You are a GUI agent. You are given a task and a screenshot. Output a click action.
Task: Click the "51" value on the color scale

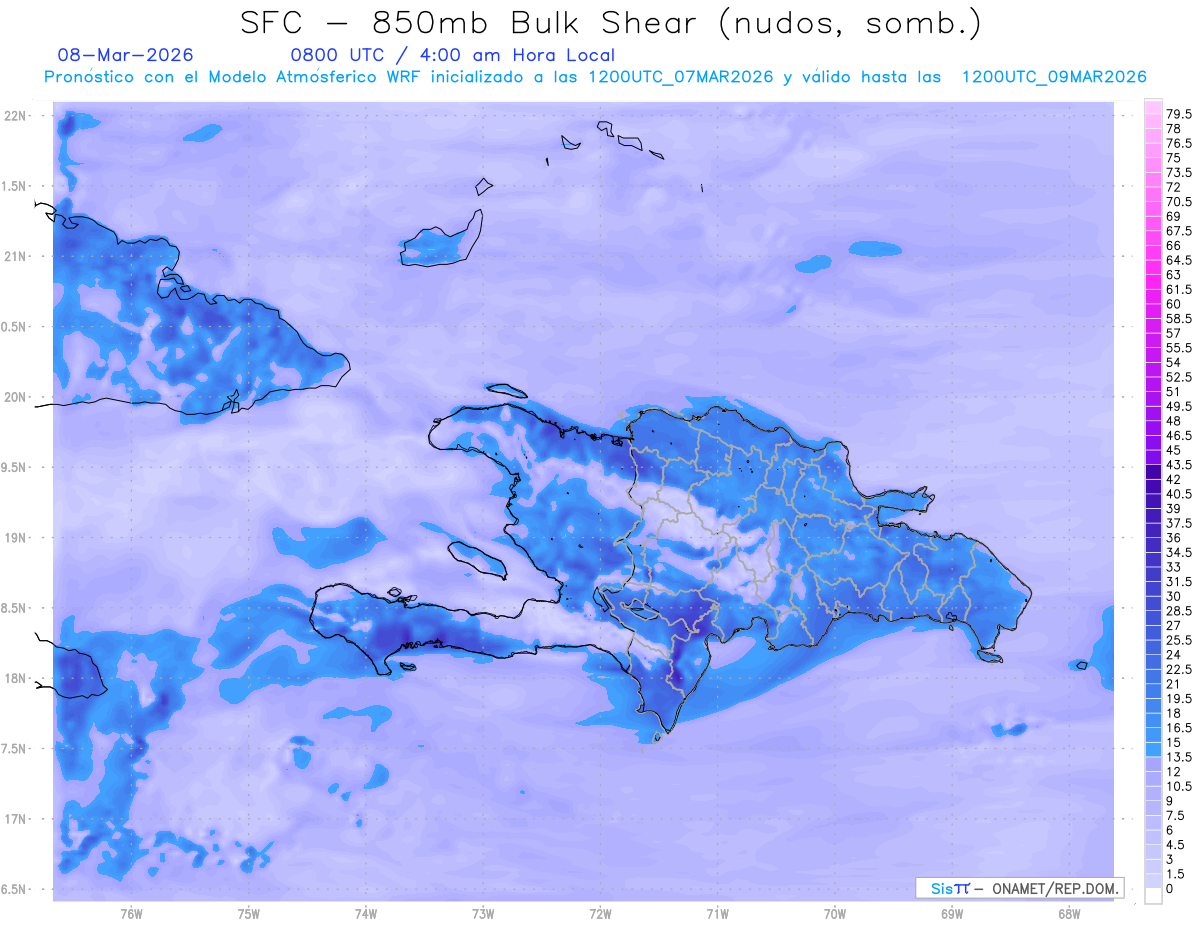click(1174, 391)
